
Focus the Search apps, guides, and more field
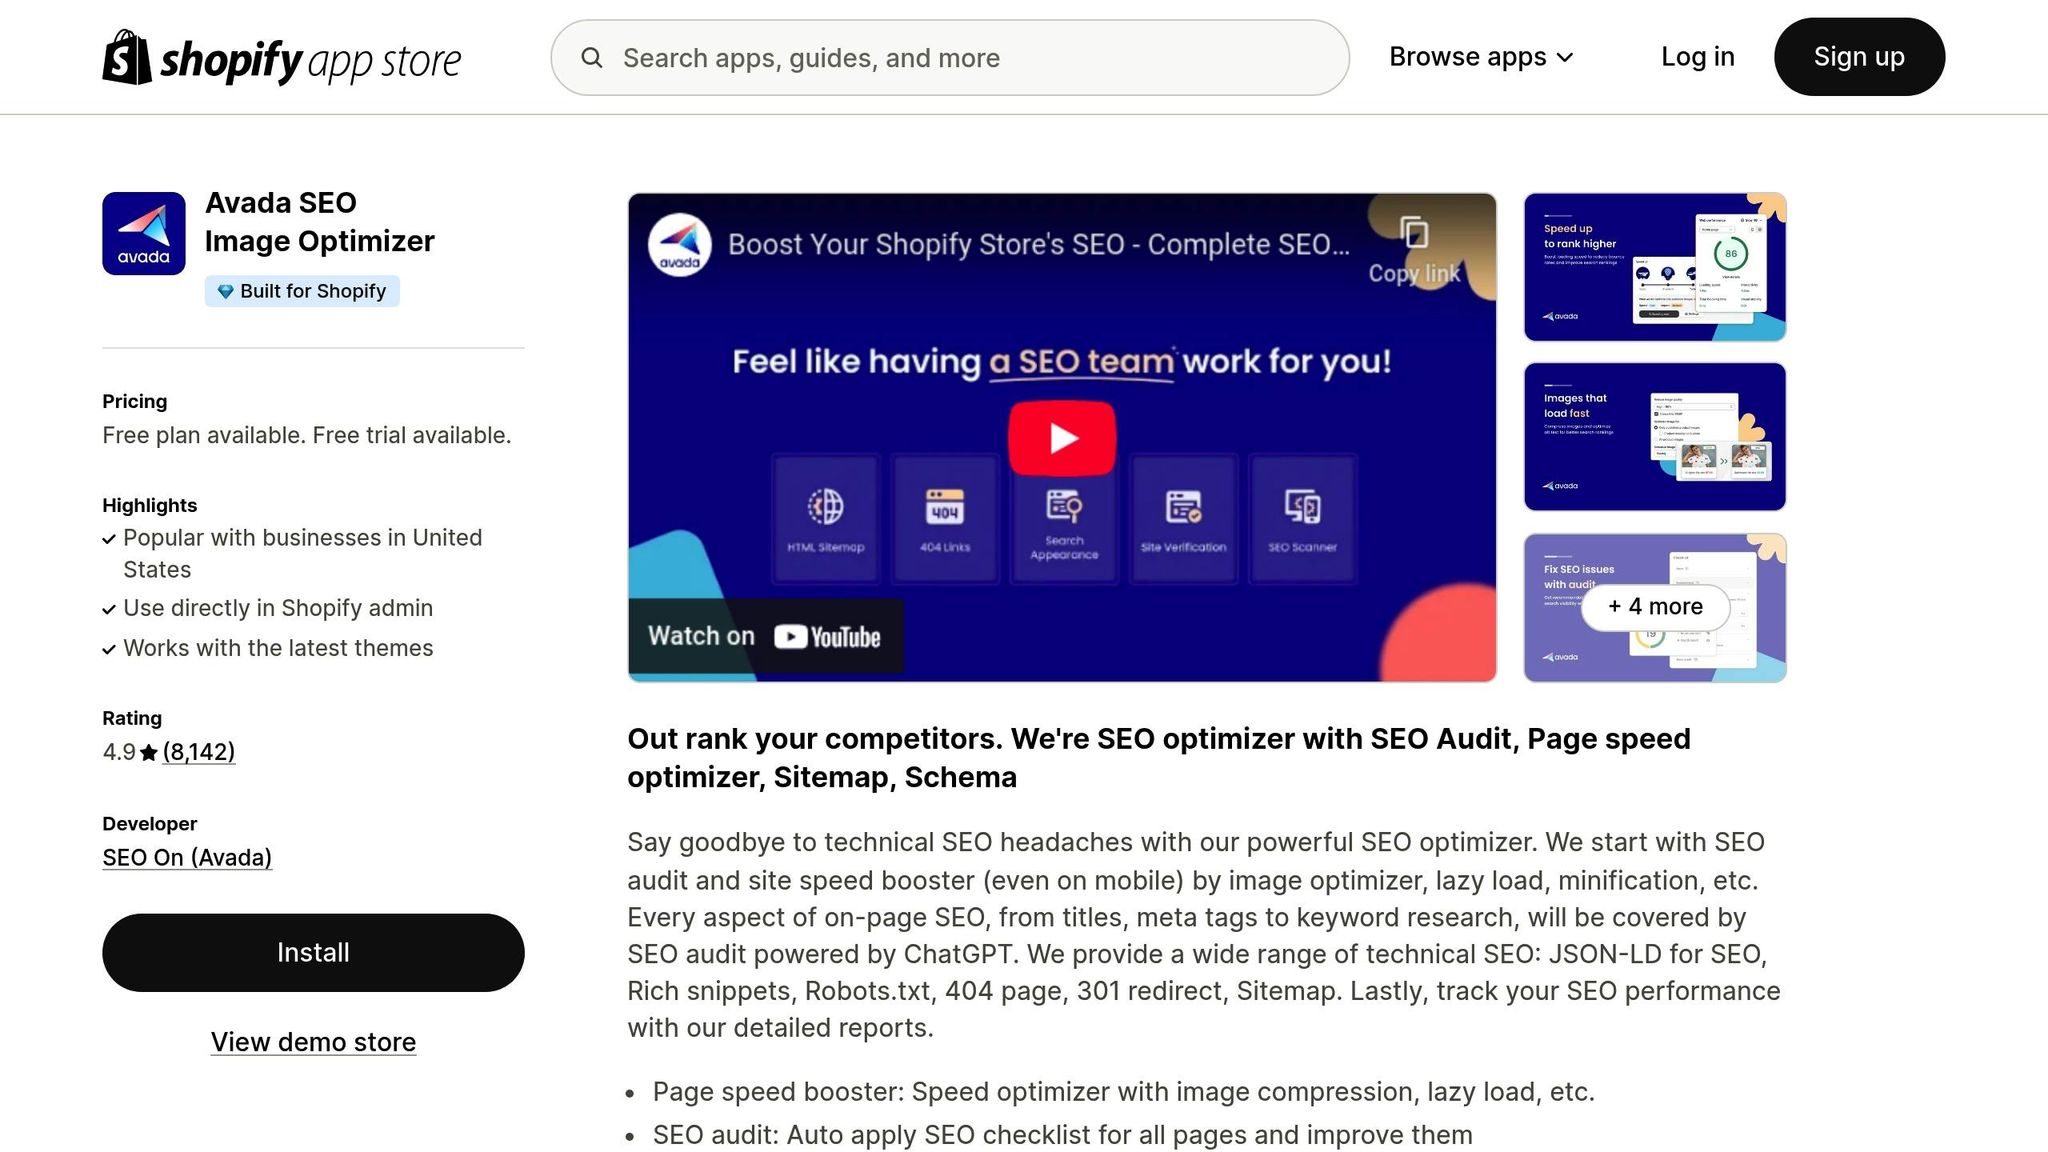click(x=950, y=58)
